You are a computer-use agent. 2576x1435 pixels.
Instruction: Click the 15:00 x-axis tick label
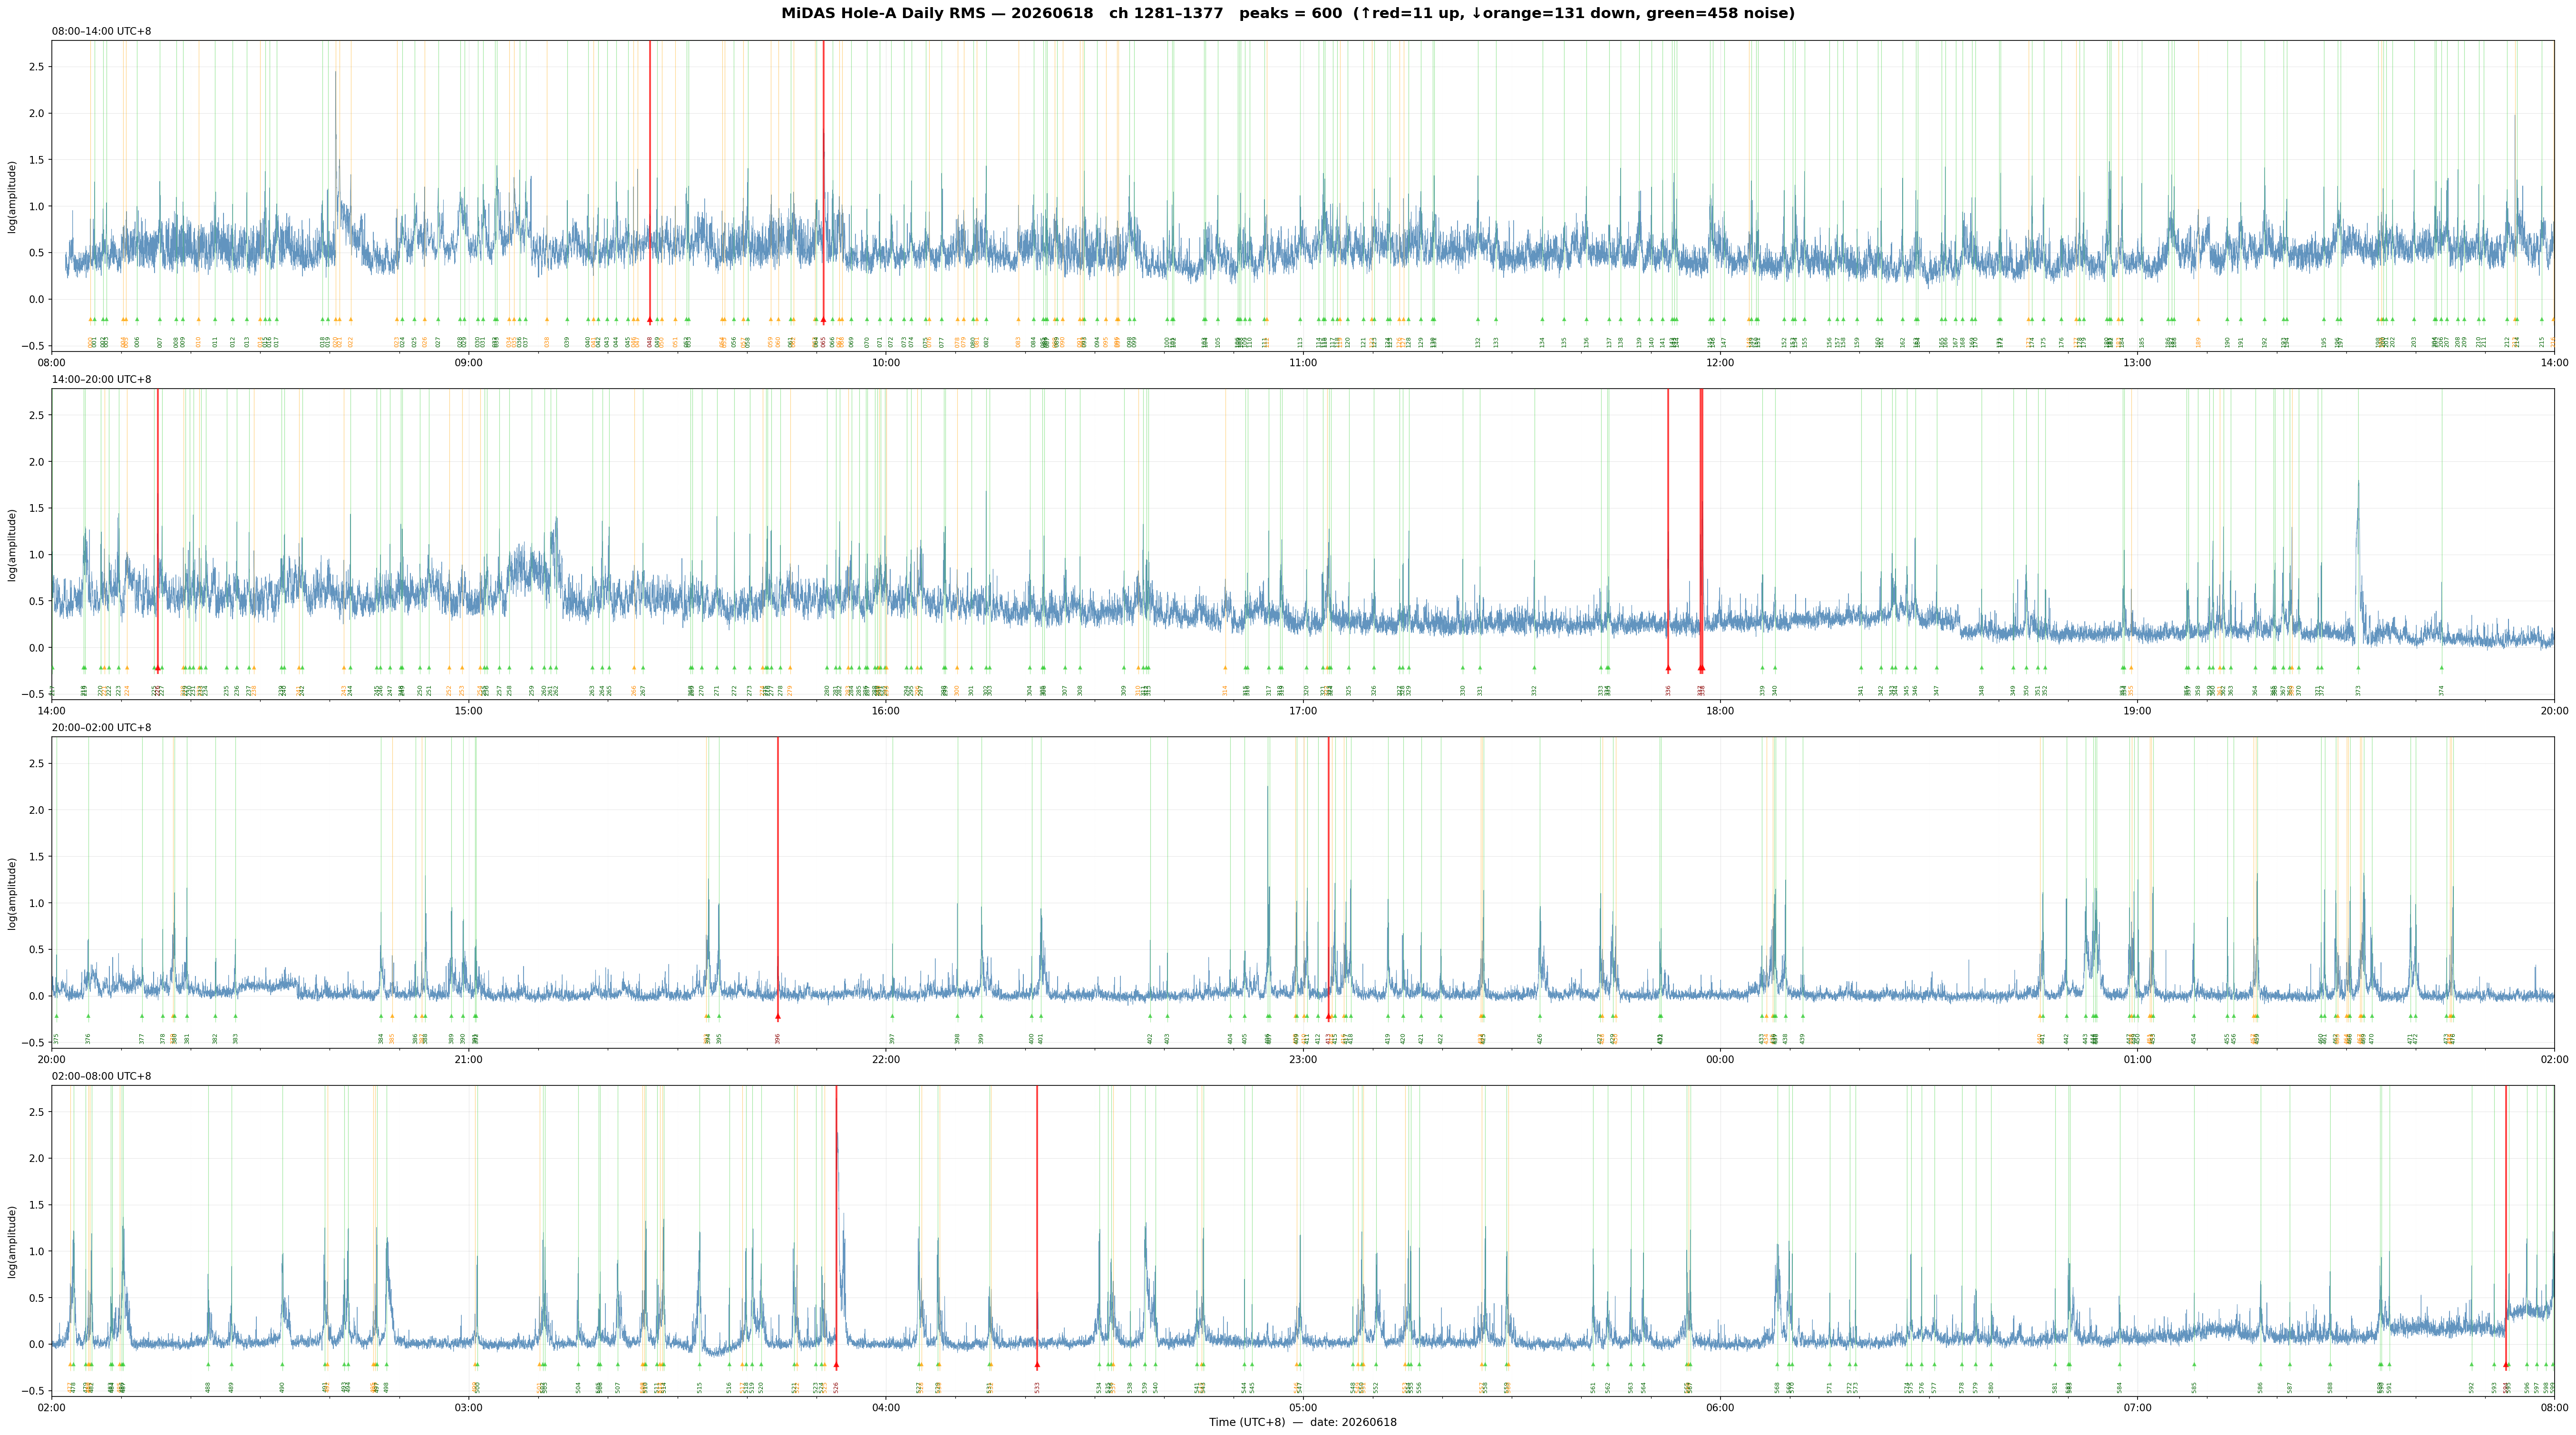[469, 711]
